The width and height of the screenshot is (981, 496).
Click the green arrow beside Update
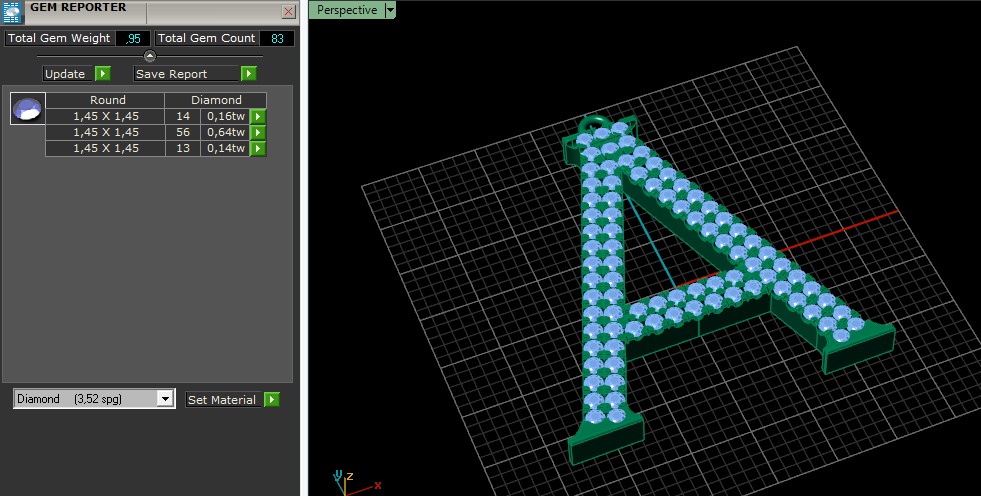[x=103, y=74]
